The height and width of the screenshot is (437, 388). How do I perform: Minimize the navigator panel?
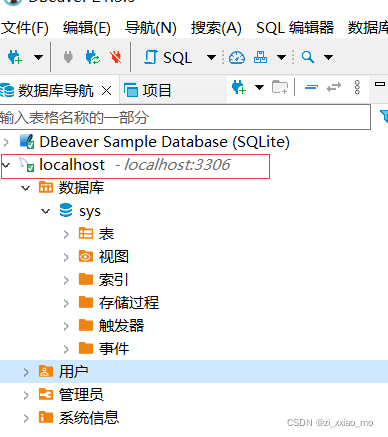380,84
